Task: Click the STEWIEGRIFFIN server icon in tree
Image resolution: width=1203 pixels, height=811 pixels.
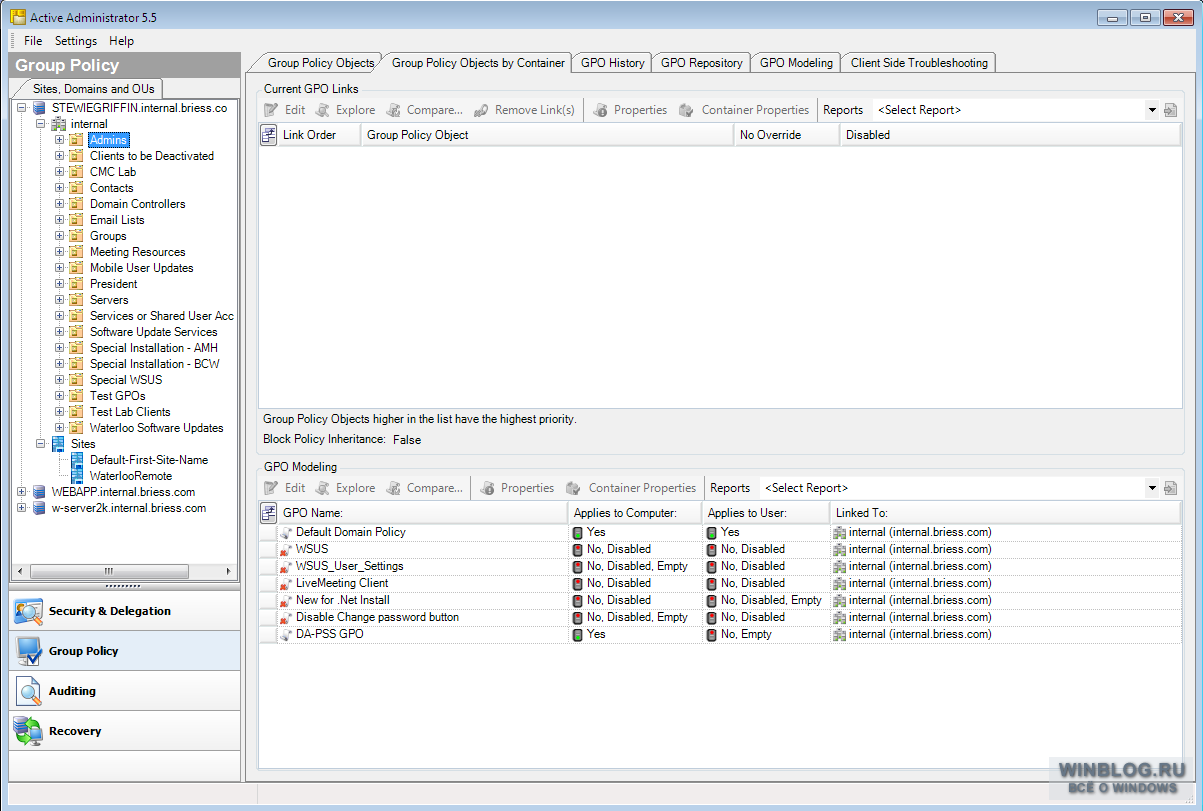Action: click(x=39, y=108)
